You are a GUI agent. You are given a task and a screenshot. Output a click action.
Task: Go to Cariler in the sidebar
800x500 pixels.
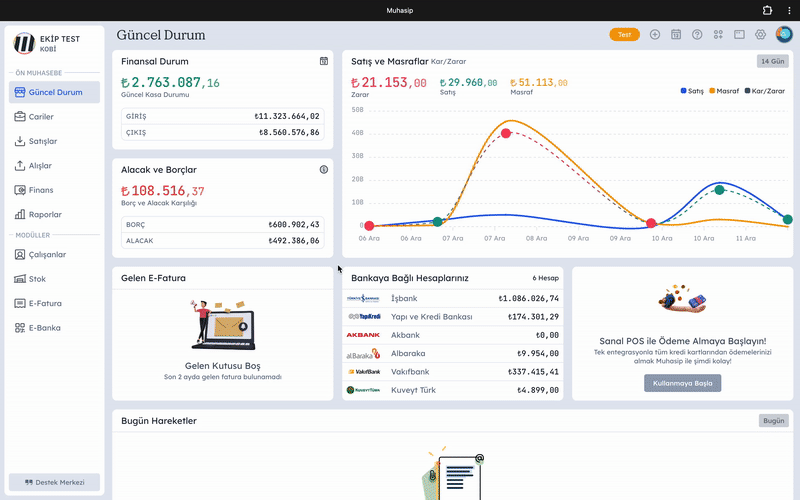pos(41,117)
